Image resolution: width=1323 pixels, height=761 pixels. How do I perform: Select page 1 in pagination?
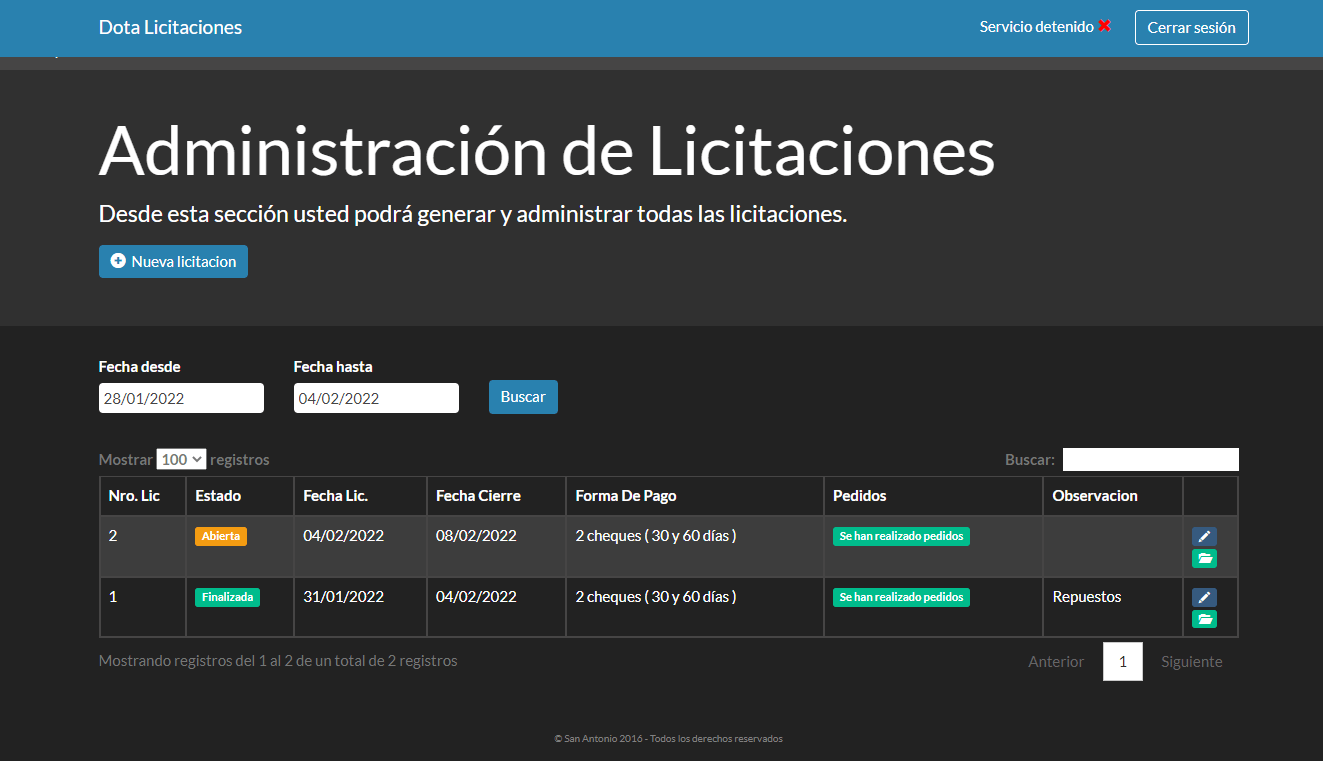(x=1123, y=662)
